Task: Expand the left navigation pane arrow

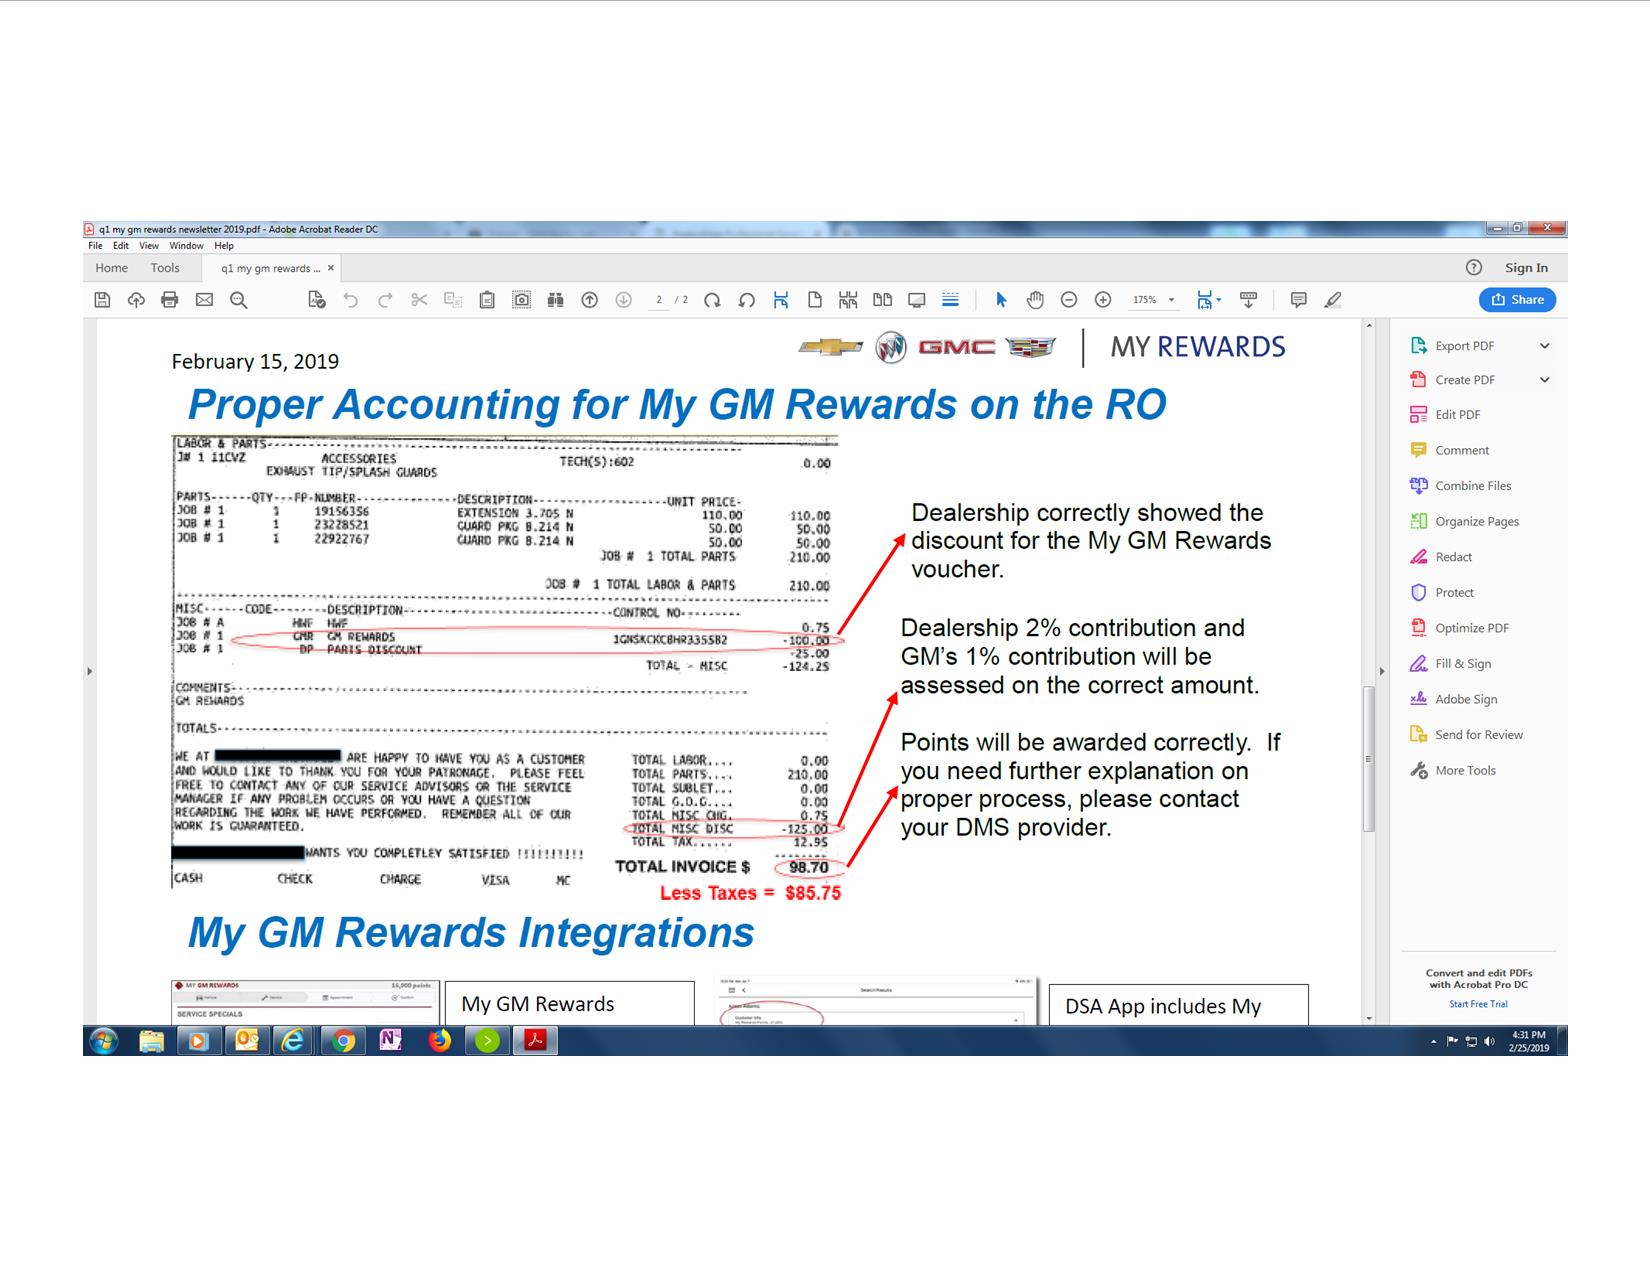Action: pos(89,671)
